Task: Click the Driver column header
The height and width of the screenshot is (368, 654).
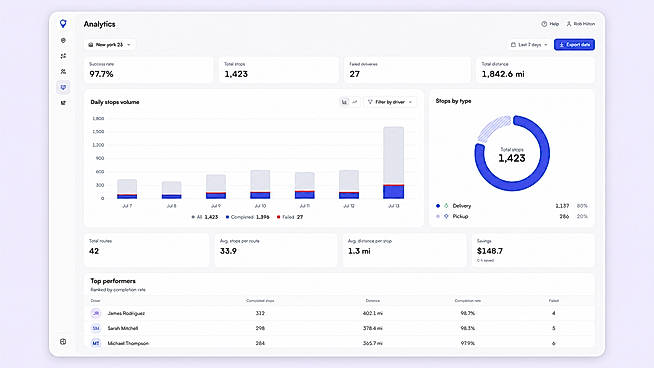Action: pyautogui.click(x=96, y=300)
